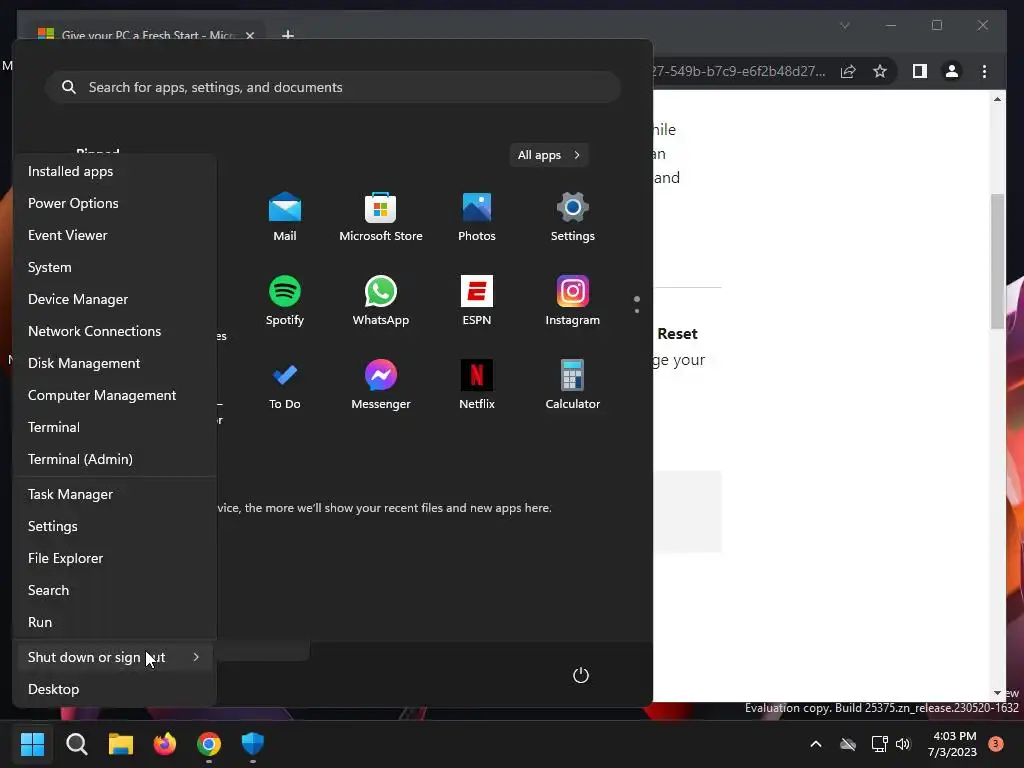The width and height of the screenshot is (1024, 768).
Task: Launch Terminal (Admin) from the menu
Action: [114, 459]
